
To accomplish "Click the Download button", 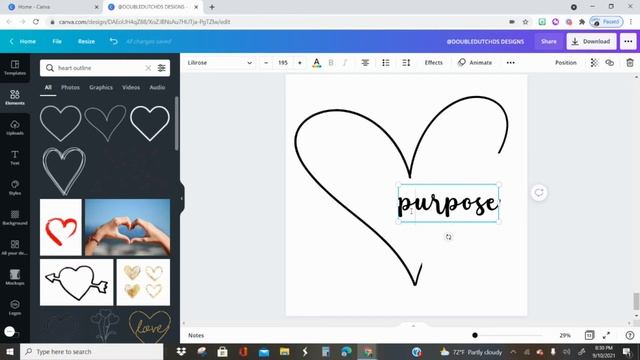I will (591, 41).
